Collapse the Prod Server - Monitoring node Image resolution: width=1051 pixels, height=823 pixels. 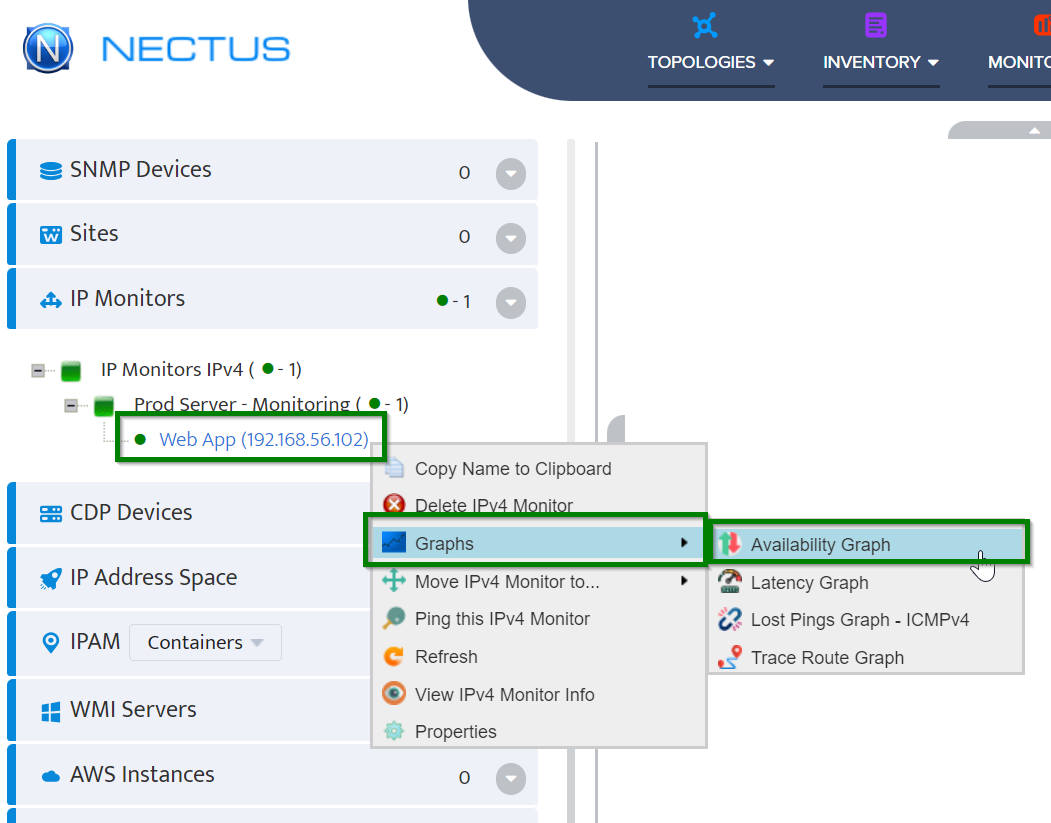click(x=71, y=405)
